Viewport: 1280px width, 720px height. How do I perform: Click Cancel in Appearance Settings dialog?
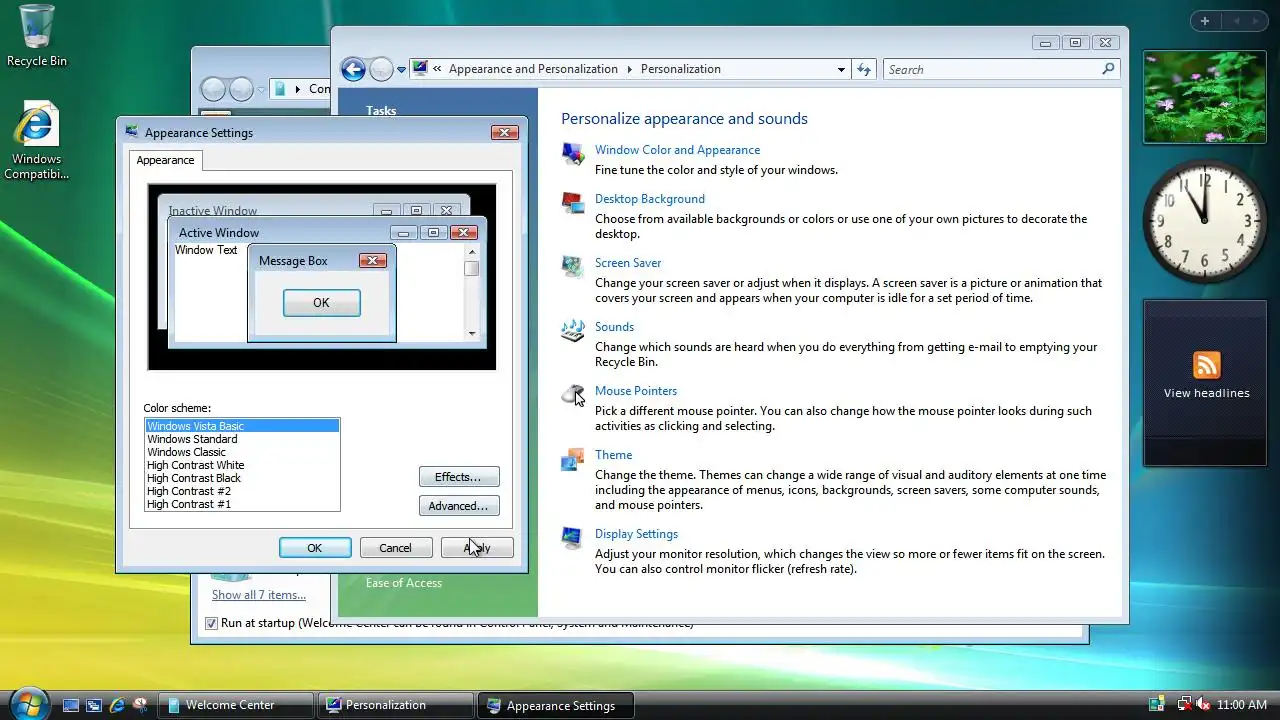coord(395,548)
